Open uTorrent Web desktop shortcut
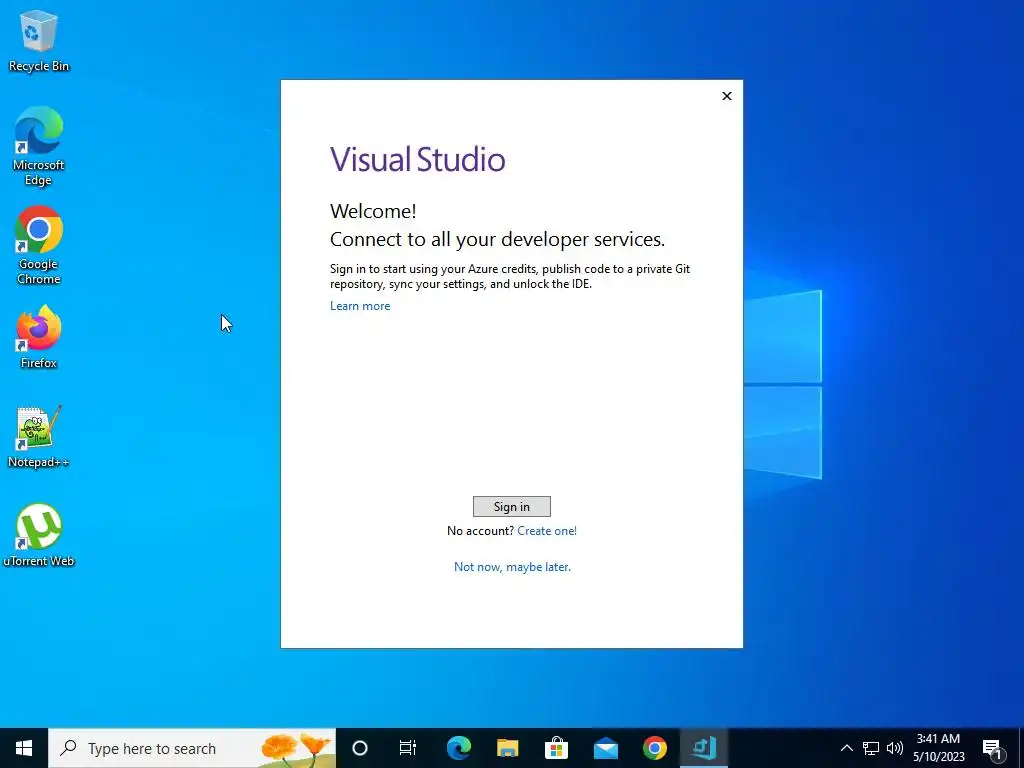1024x768 pixels. click(39, 536)
